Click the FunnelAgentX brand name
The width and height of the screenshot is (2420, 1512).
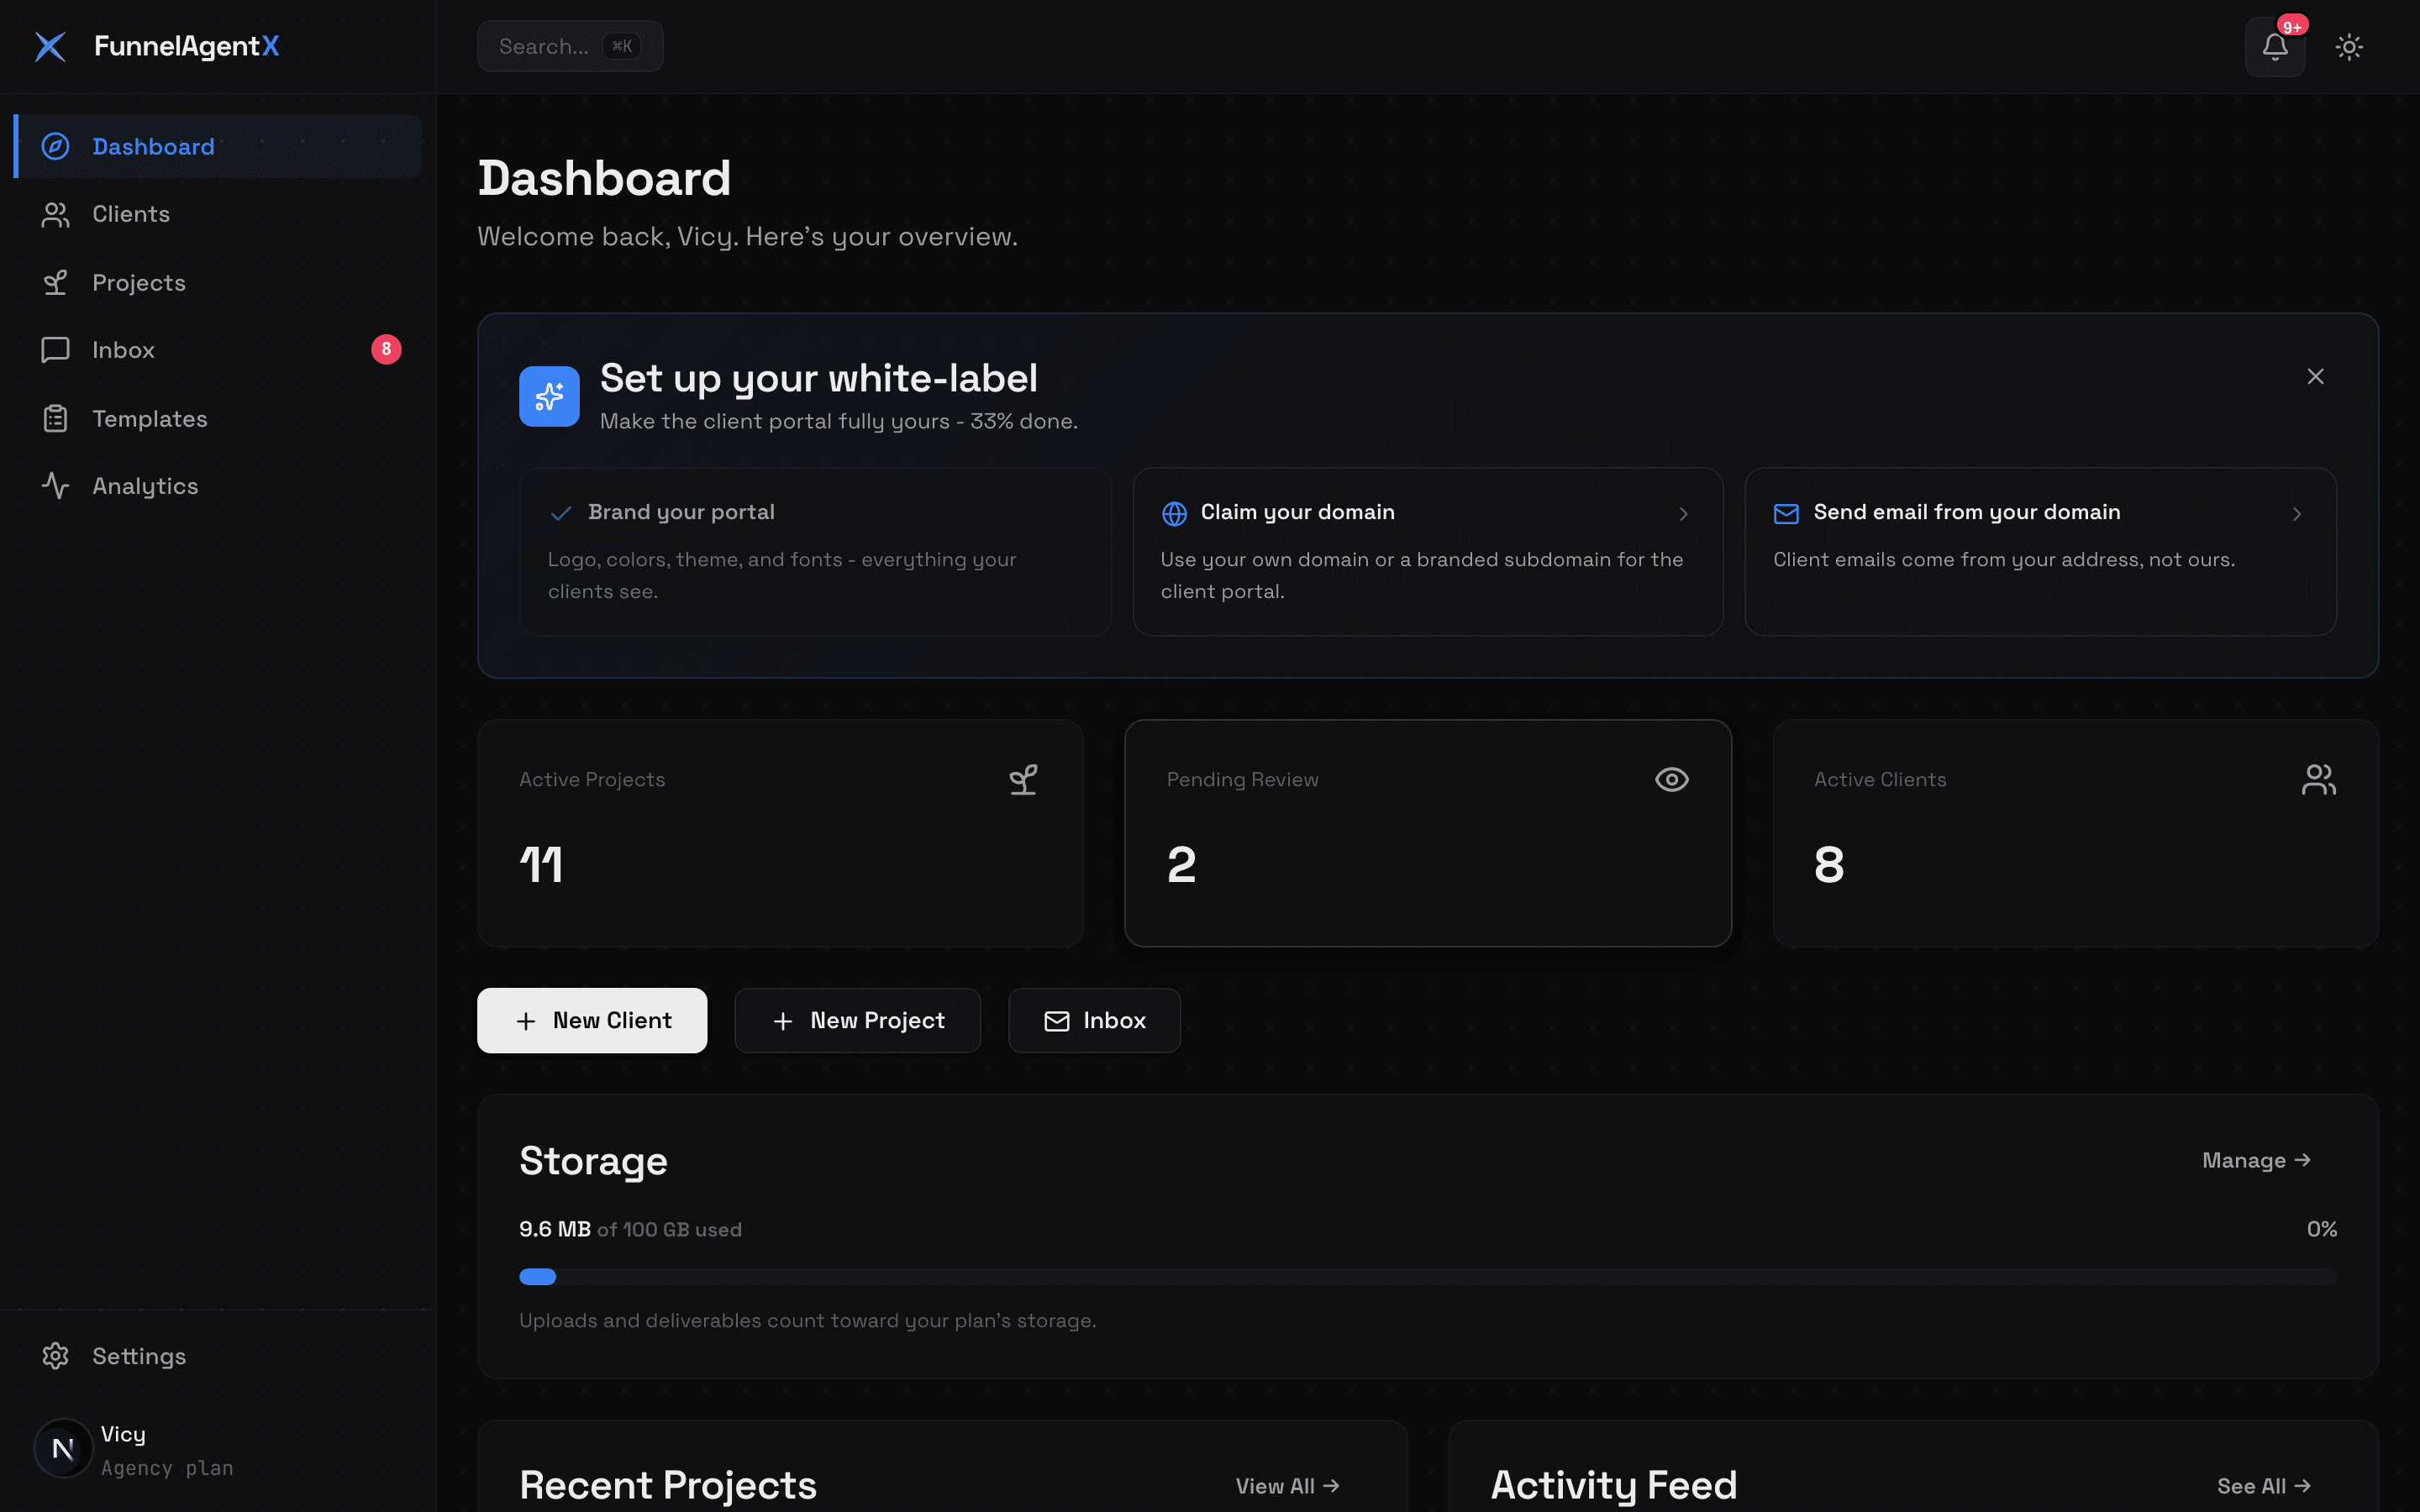coord(186,46)
